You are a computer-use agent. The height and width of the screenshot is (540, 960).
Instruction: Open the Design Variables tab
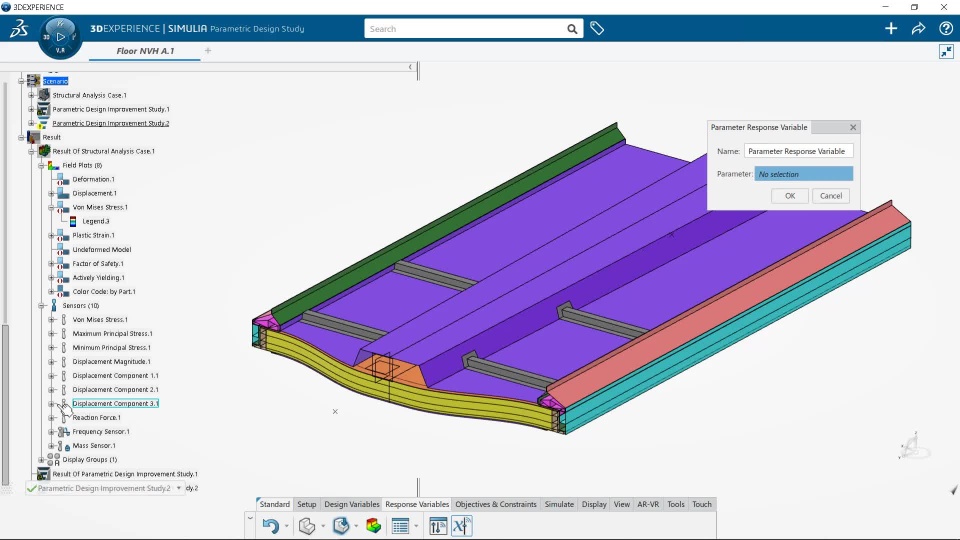click(x=352, y=504)
